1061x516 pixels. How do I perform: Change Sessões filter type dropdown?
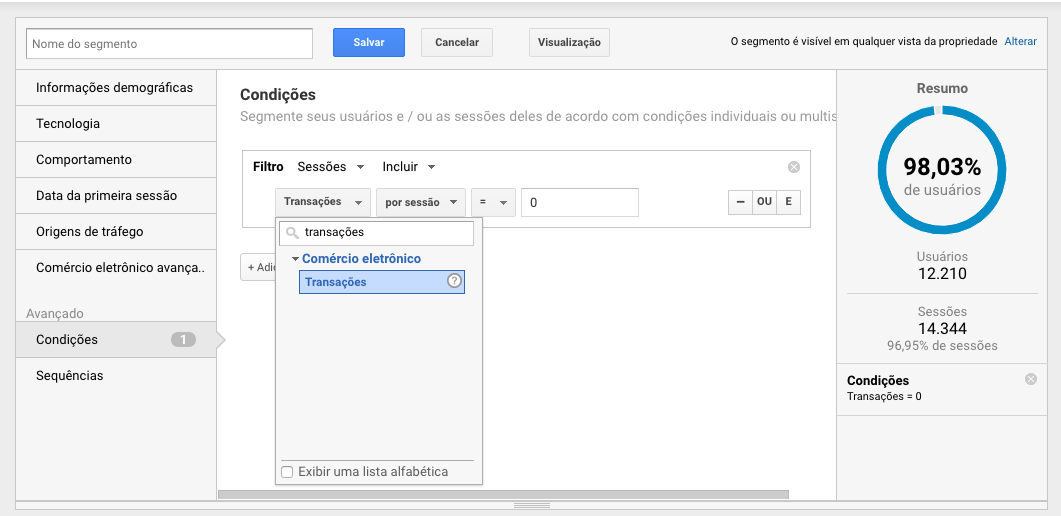pos(331,167)
